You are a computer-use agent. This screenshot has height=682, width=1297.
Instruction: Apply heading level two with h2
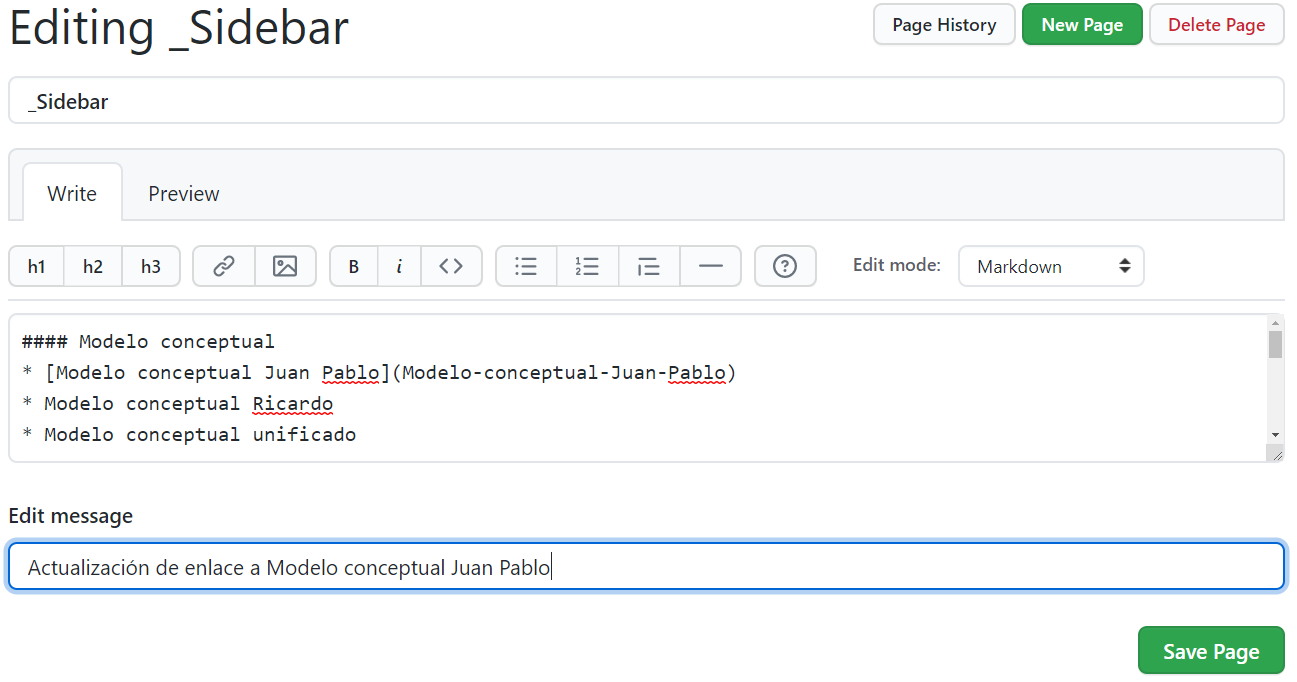93,266
